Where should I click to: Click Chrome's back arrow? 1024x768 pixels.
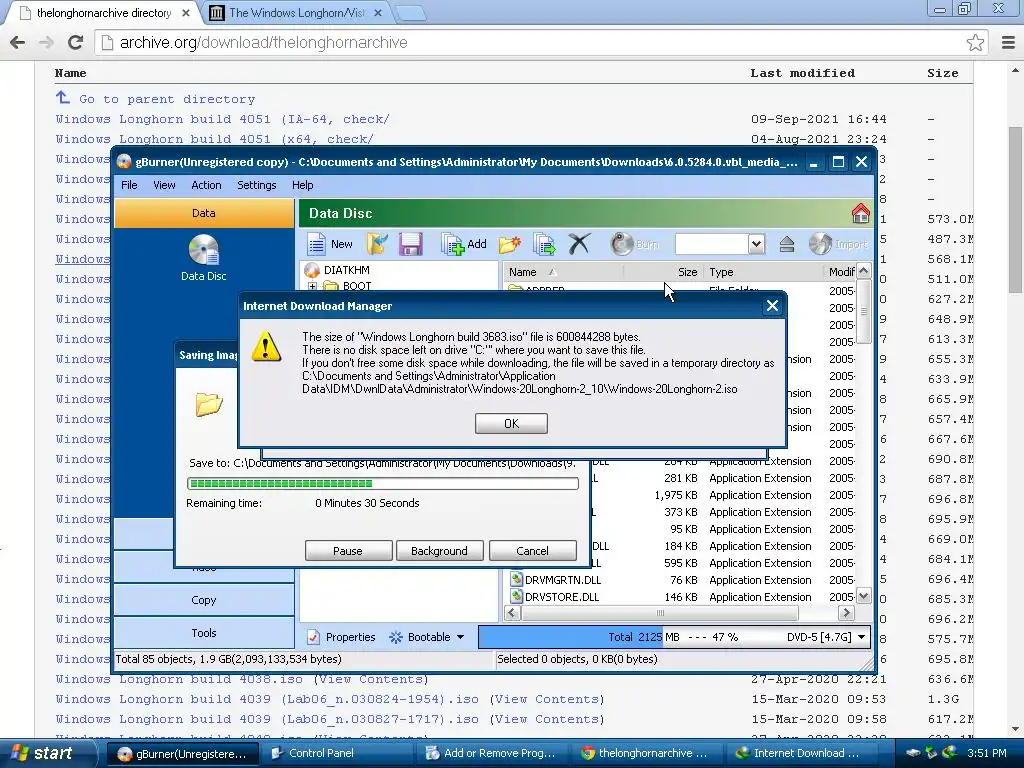pyautogui.click(x=18, y=42)
